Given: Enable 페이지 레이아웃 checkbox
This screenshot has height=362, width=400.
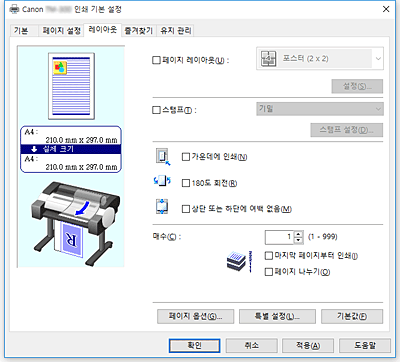Looking at the screenshot, I should pos(156,60).
